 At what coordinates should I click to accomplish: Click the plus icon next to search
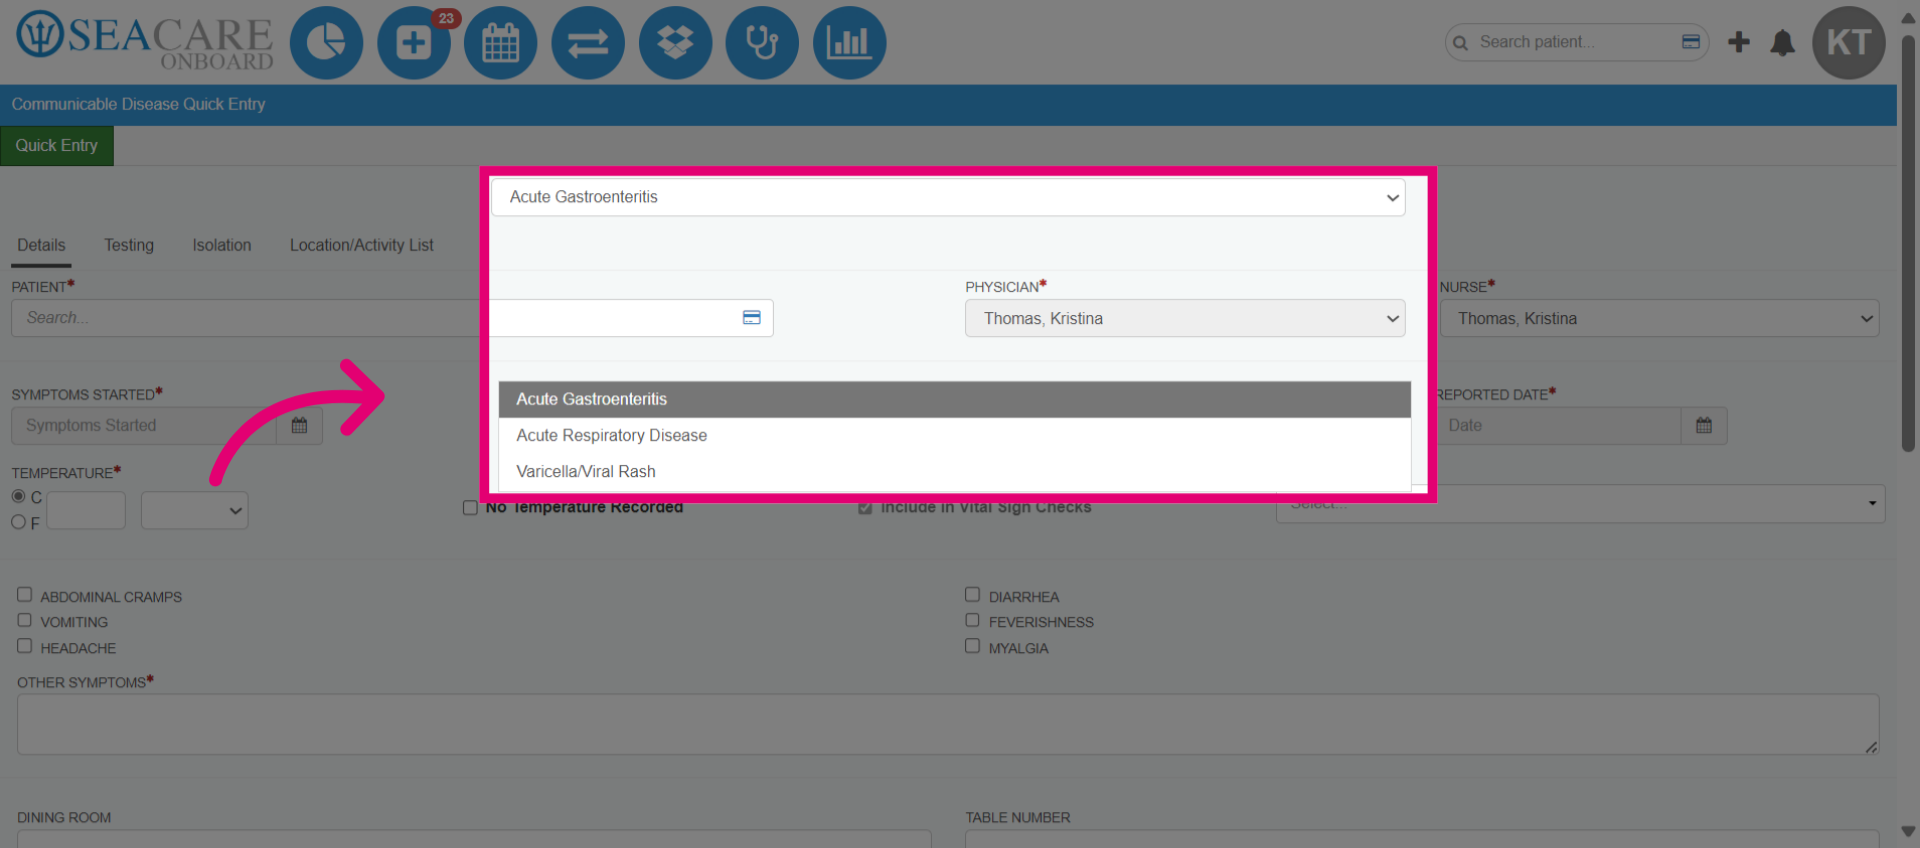coord(1739,42)
